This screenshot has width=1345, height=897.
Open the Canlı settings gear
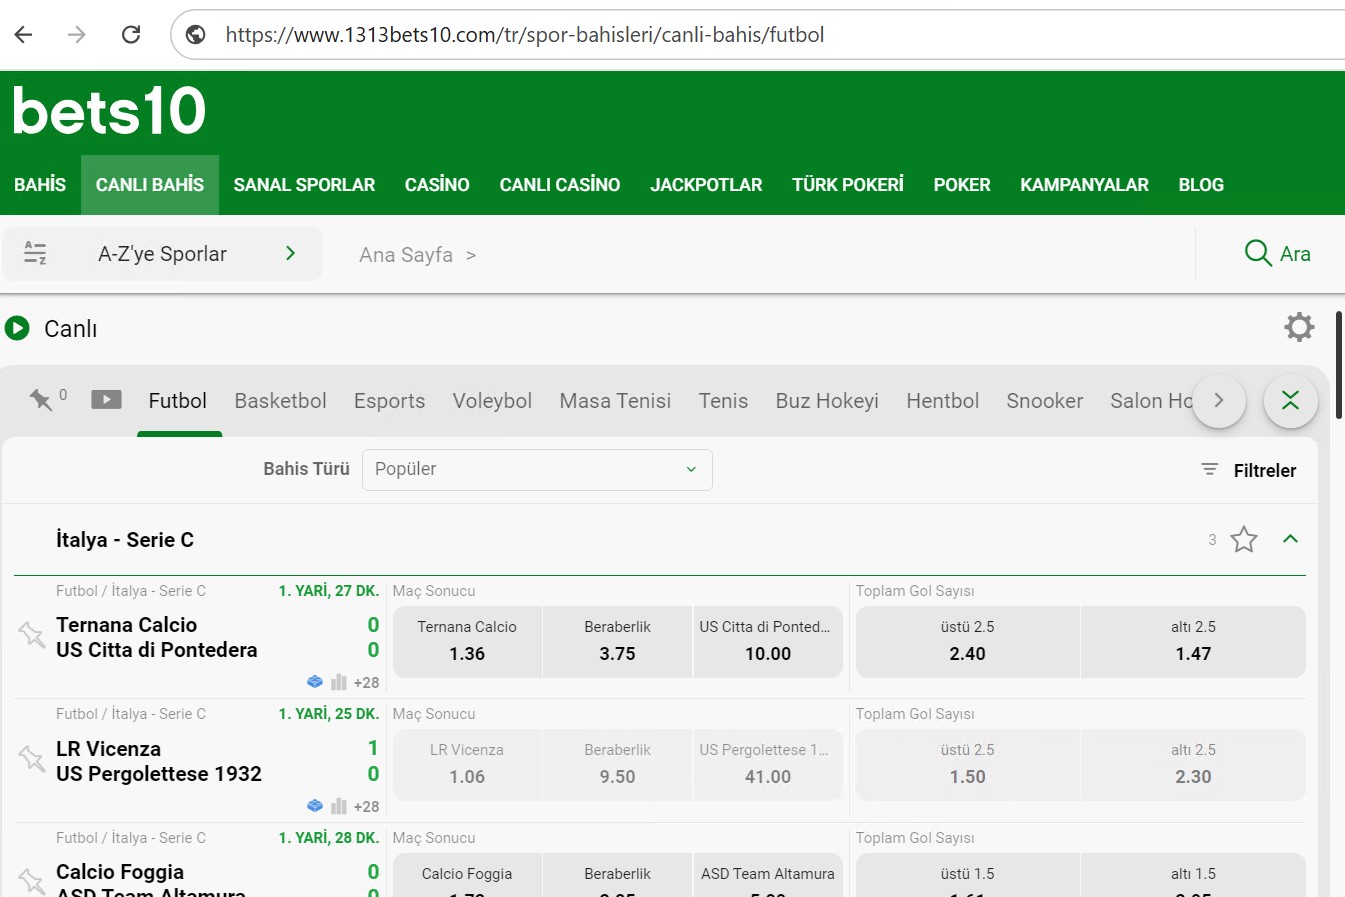(1299, 327)
